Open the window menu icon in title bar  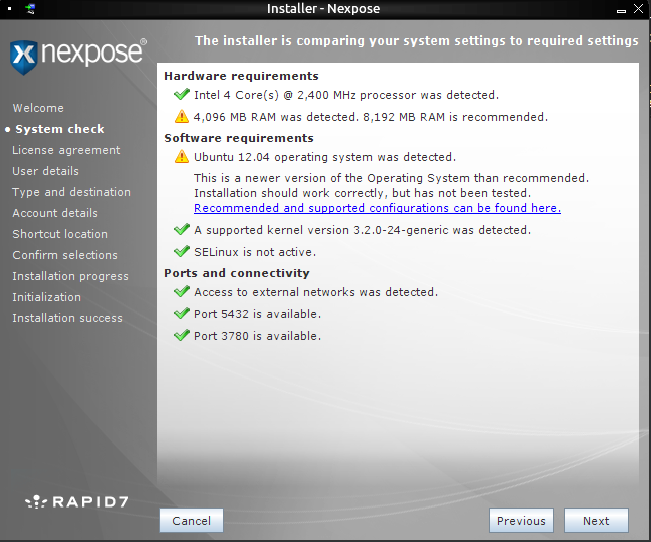coord(9,8)
